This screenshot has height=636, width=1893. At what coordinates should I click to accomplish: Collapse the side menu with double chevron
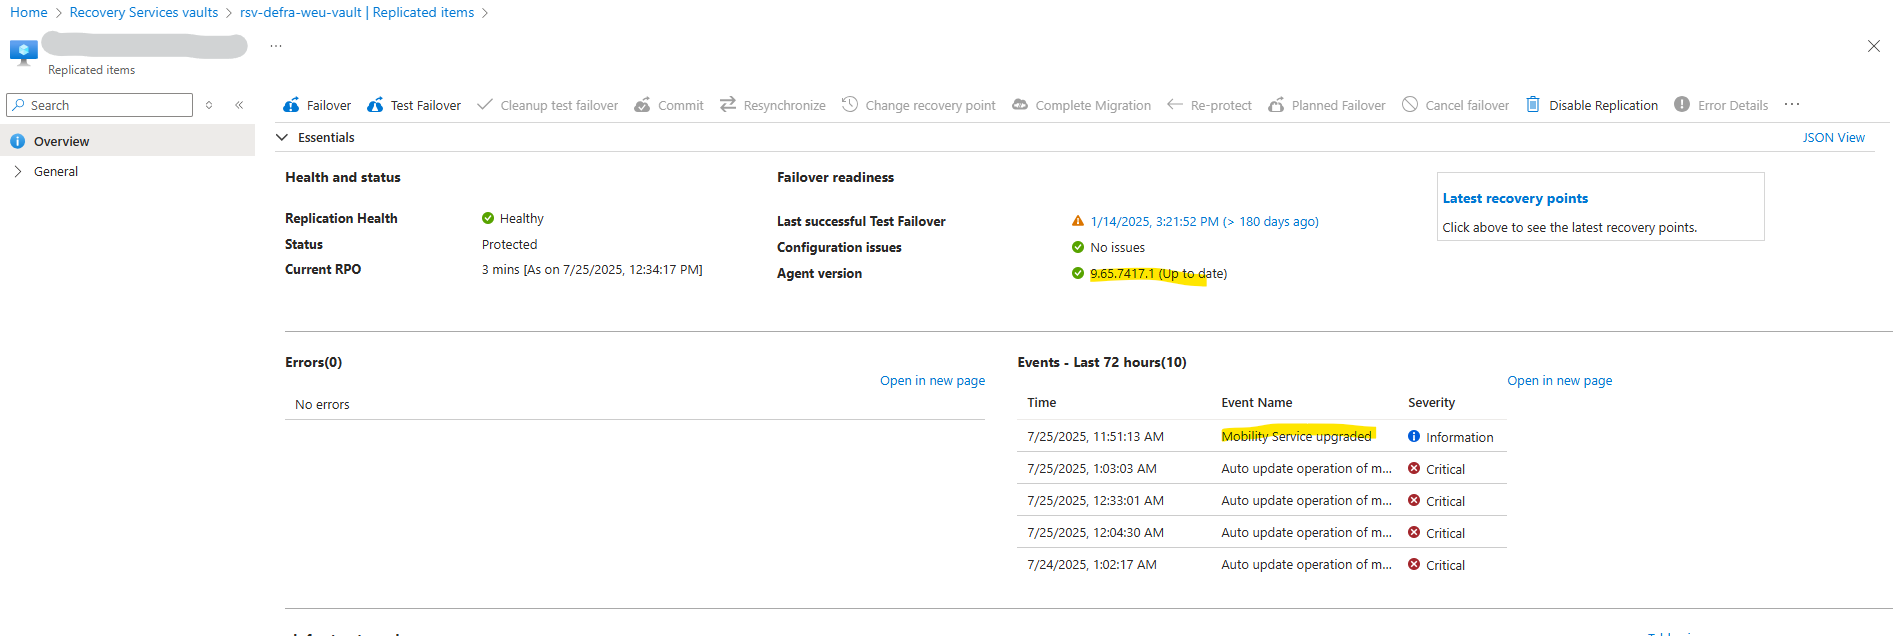coord(239,105)
